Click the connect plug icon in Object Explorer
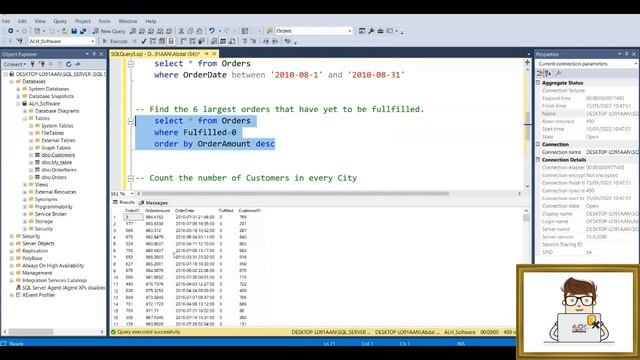This screenshot has width=640, height=360. [33, 64]
